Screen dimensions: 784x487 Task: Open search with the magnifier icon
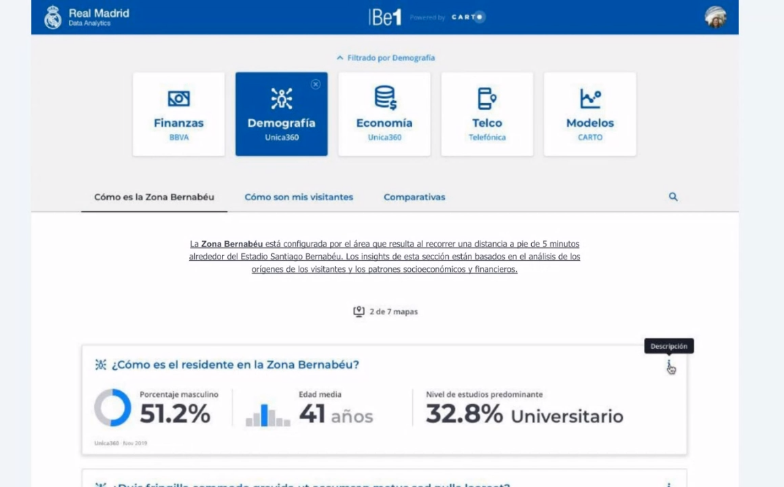point(673,196)
